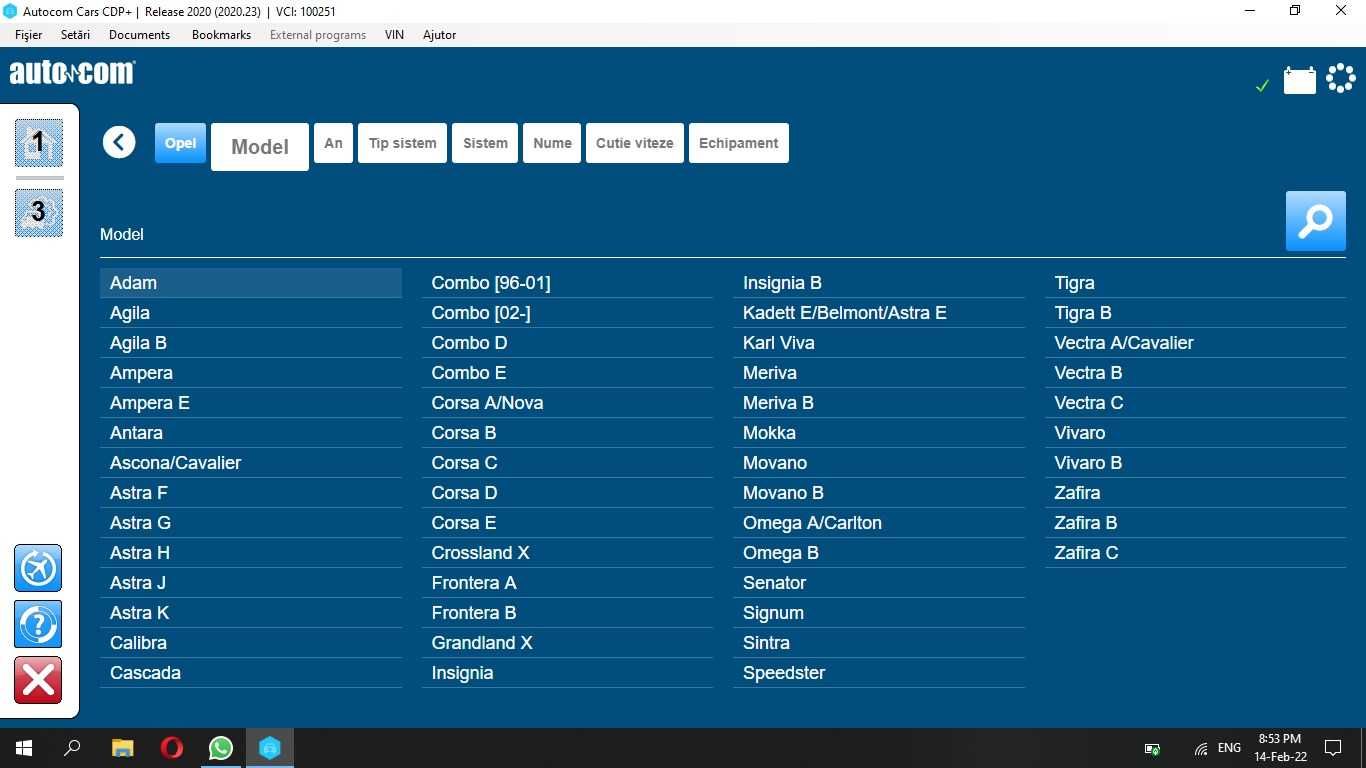The width and height of the screenshot is (1366, 768).
Task: Select the Calibra model
Action: tap(251, 643)
